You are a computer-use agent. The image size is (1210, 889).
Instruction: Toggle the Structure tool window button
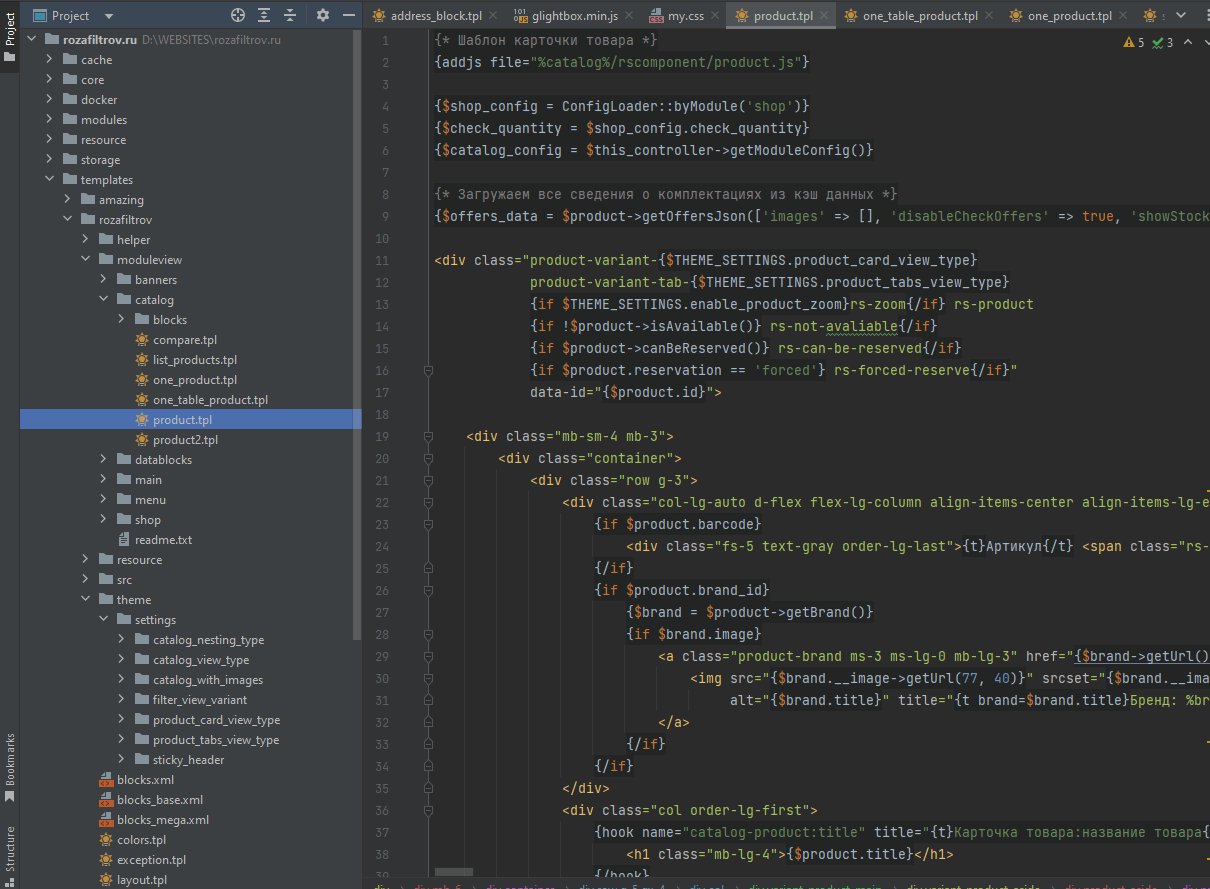click(x=10, y=848)
